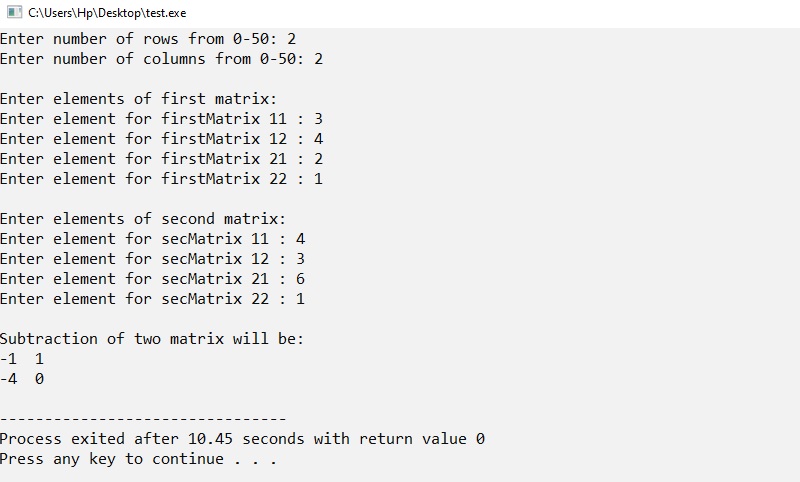Viewport: 800px width, 482px height.
Task: Click the title bar path C:\Users\Hp\Desktop\test.exe
Action: [x=107, y=13]
